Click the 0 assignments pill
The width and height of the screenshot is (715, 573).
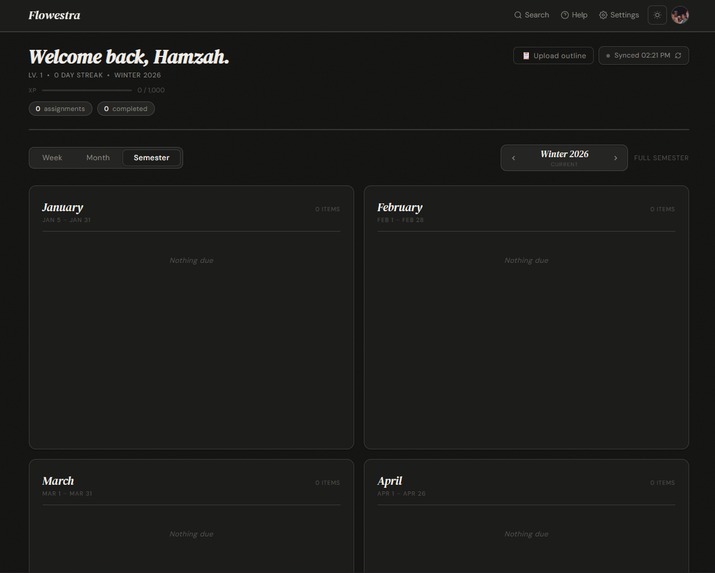click(60, 108)
